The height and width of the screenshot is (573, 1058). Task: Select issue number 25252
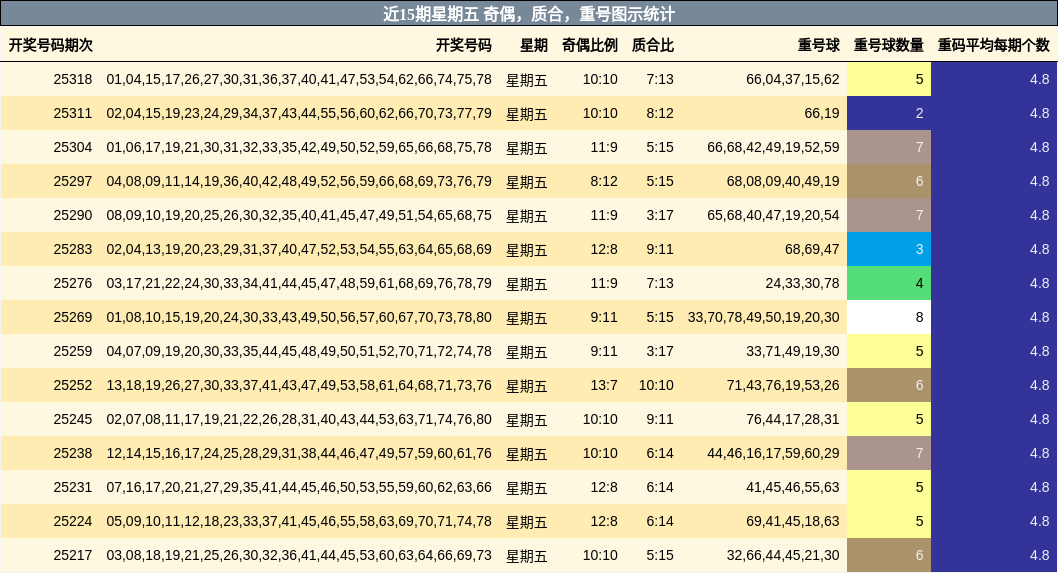tap(73, 385)
